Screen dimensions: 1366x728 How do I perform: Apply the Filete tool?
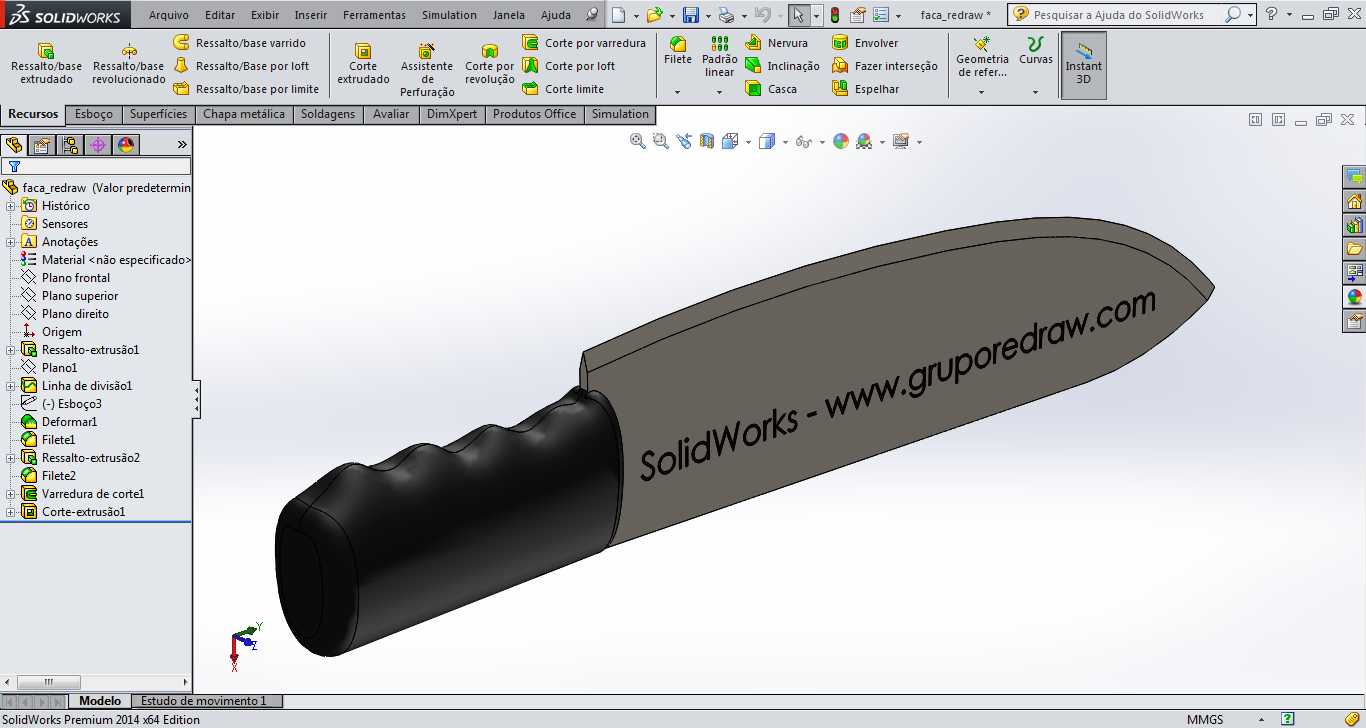click(678, 52)
